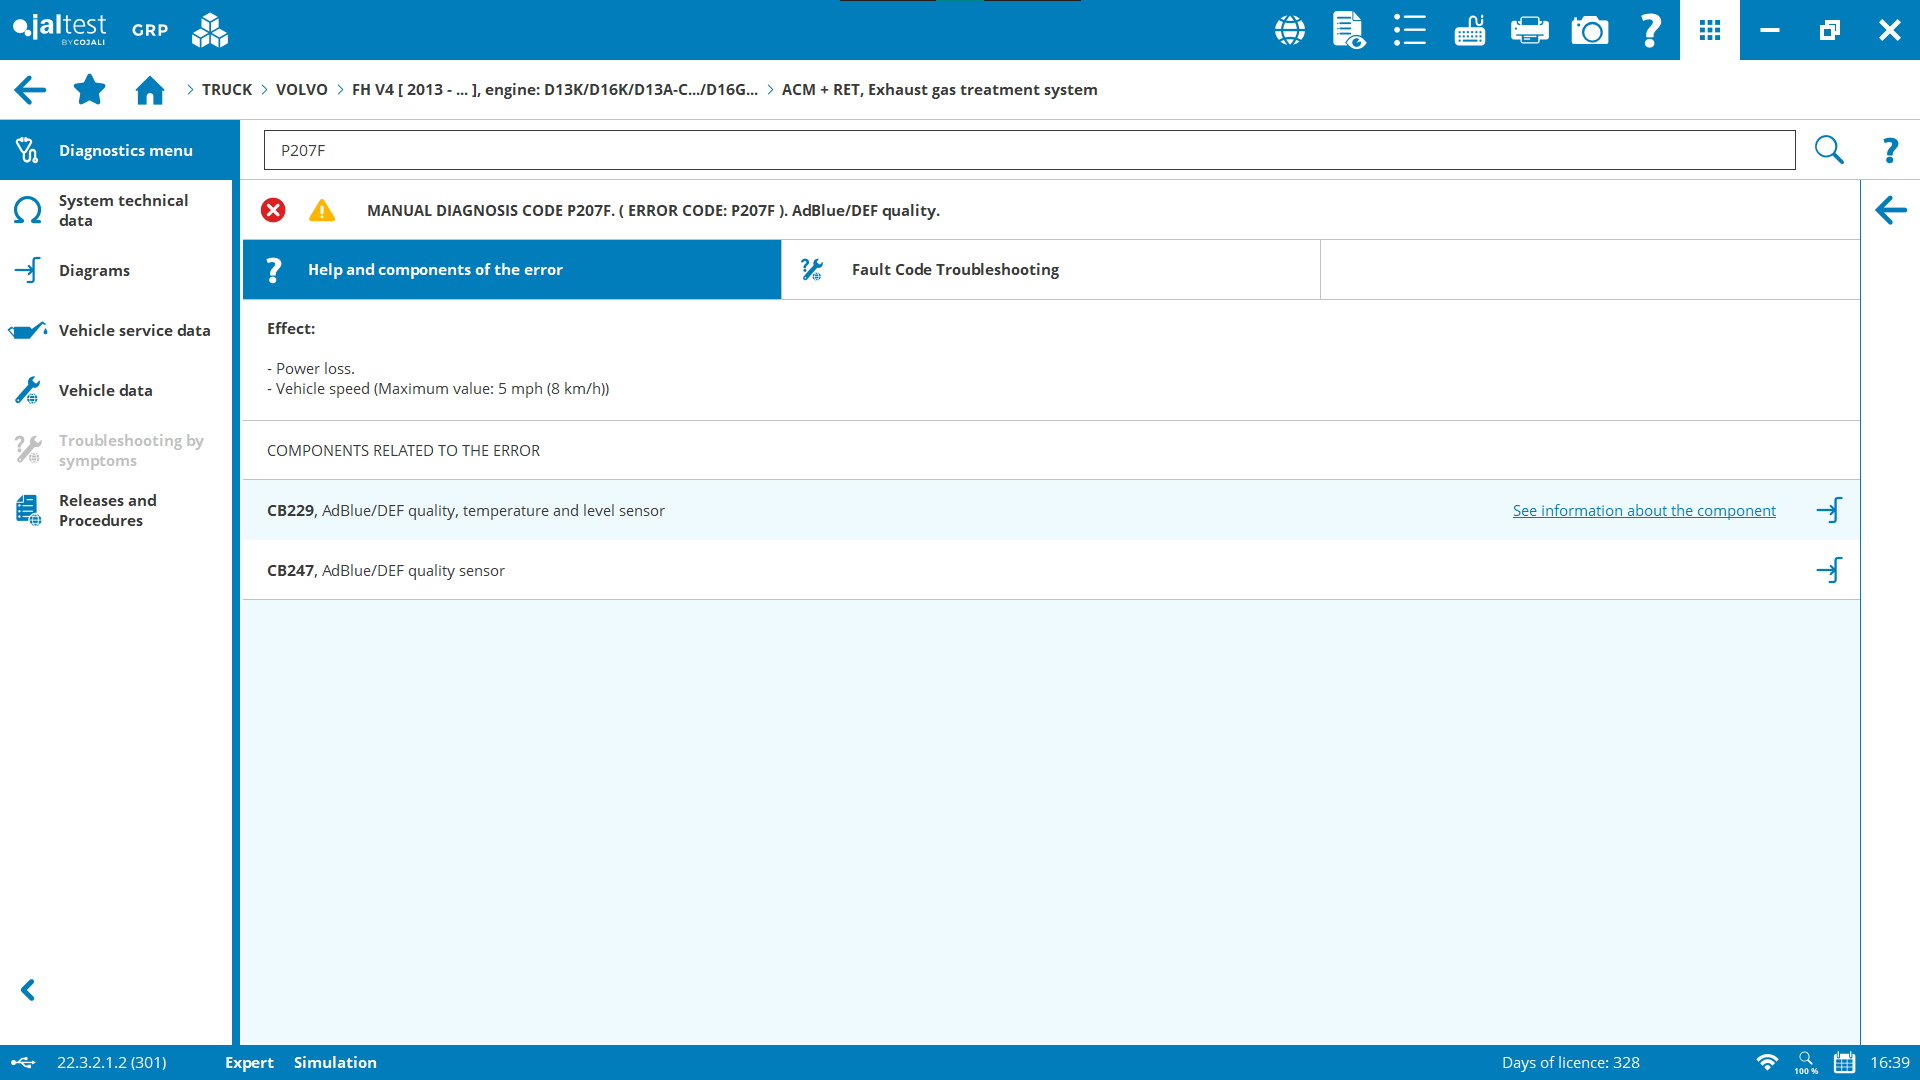Select CB229 AdBlue/DEF quality sensor row
1920x1080 pixels.
1051,510
